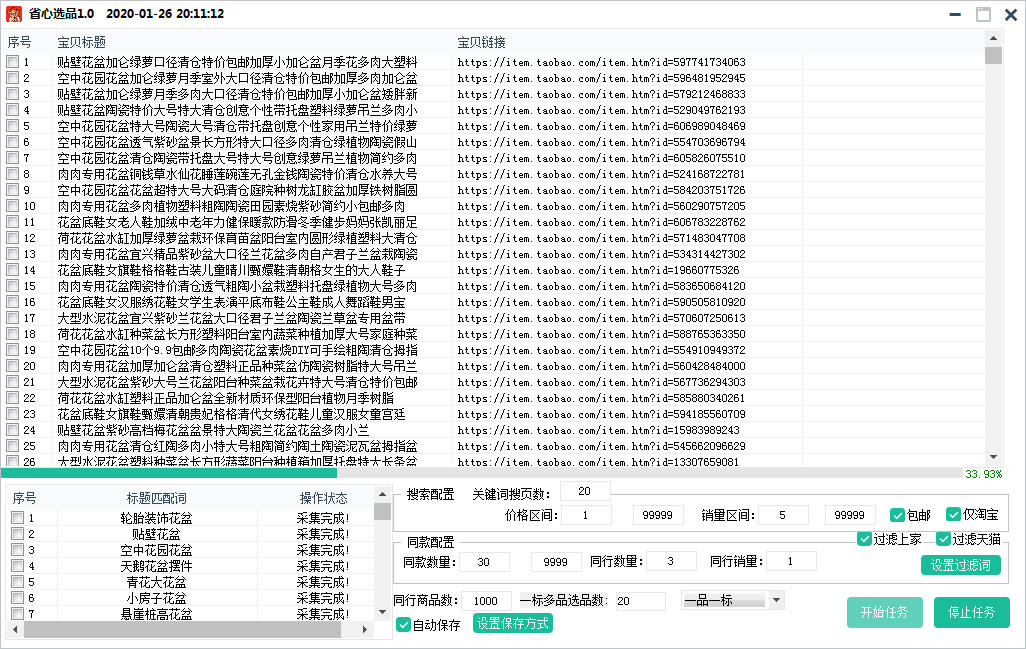Click the 操作状态 column header

(x=324, y=497)
